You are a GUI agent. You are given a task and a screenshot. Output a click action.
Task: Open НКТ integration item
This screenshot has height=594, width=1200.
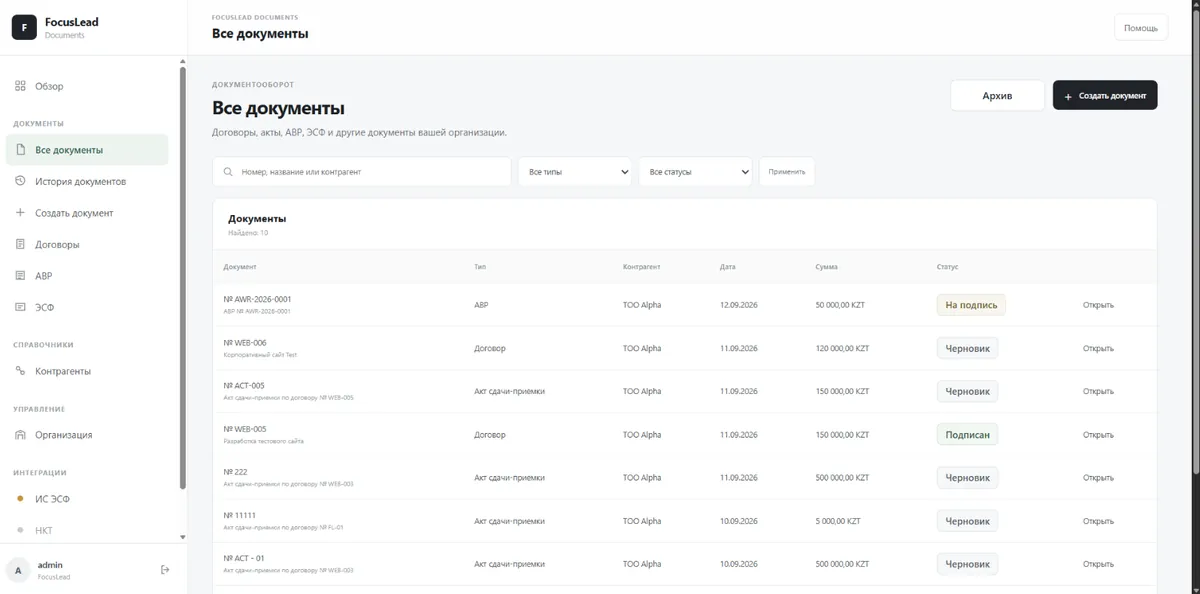pos(87,530)
